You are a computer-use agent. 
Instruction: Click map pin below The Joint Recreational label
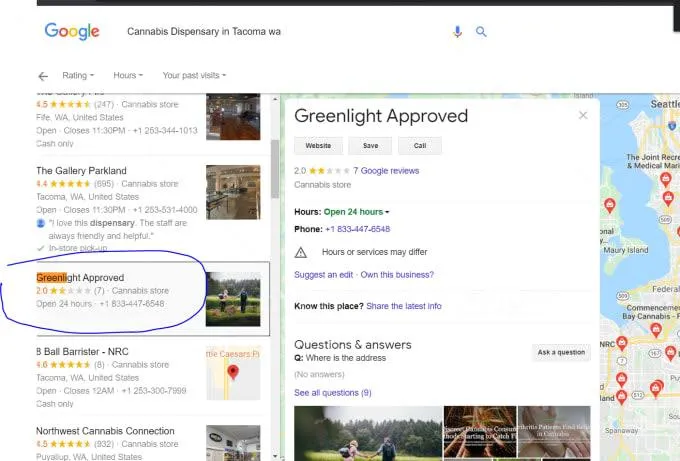tap(665, 179)
